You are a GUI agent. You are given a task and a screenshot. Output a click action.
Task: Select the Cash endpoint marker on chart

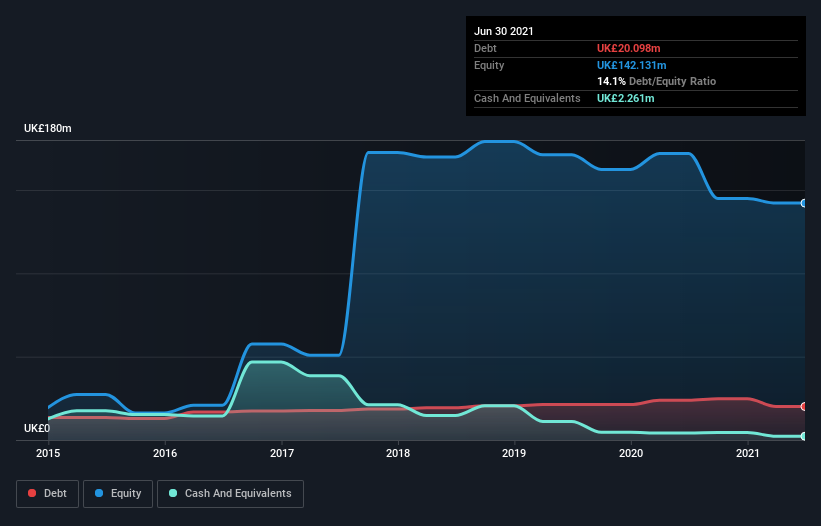point(804,436)
